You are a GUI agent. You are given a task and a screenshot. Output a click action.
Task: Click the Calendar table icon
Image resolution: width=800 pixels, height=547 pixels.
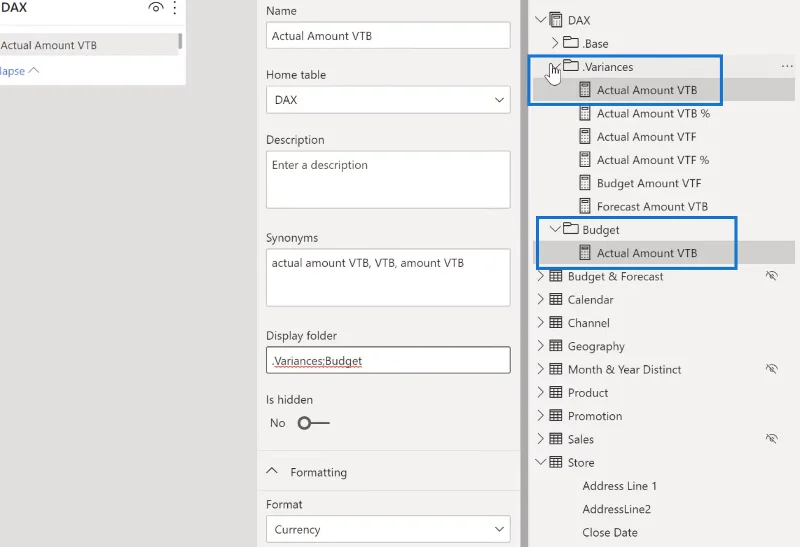(556, 299)
